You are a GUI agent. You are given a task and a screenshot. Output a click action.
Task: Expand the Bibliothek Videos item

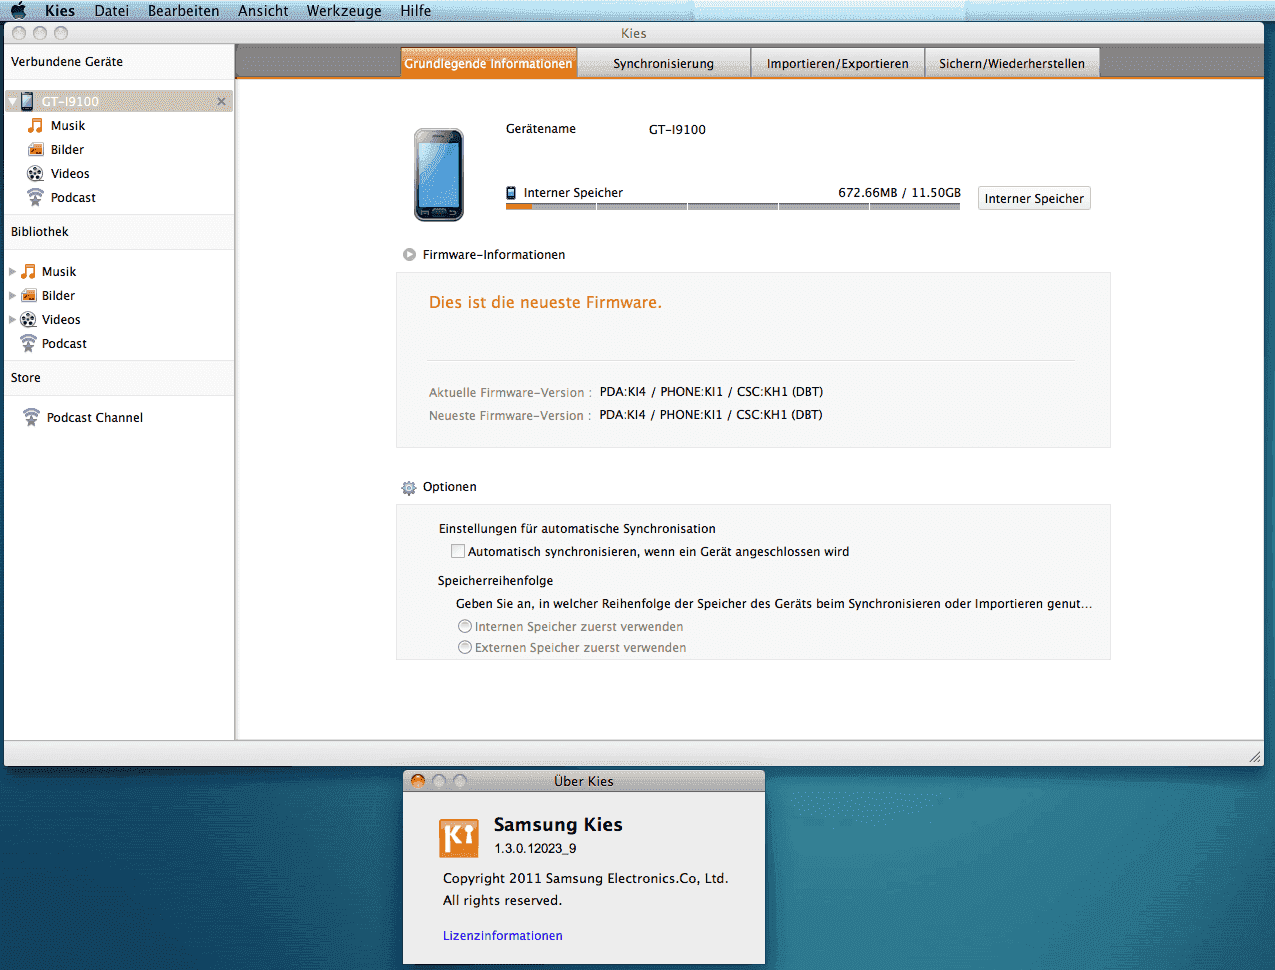coord(12,320)
